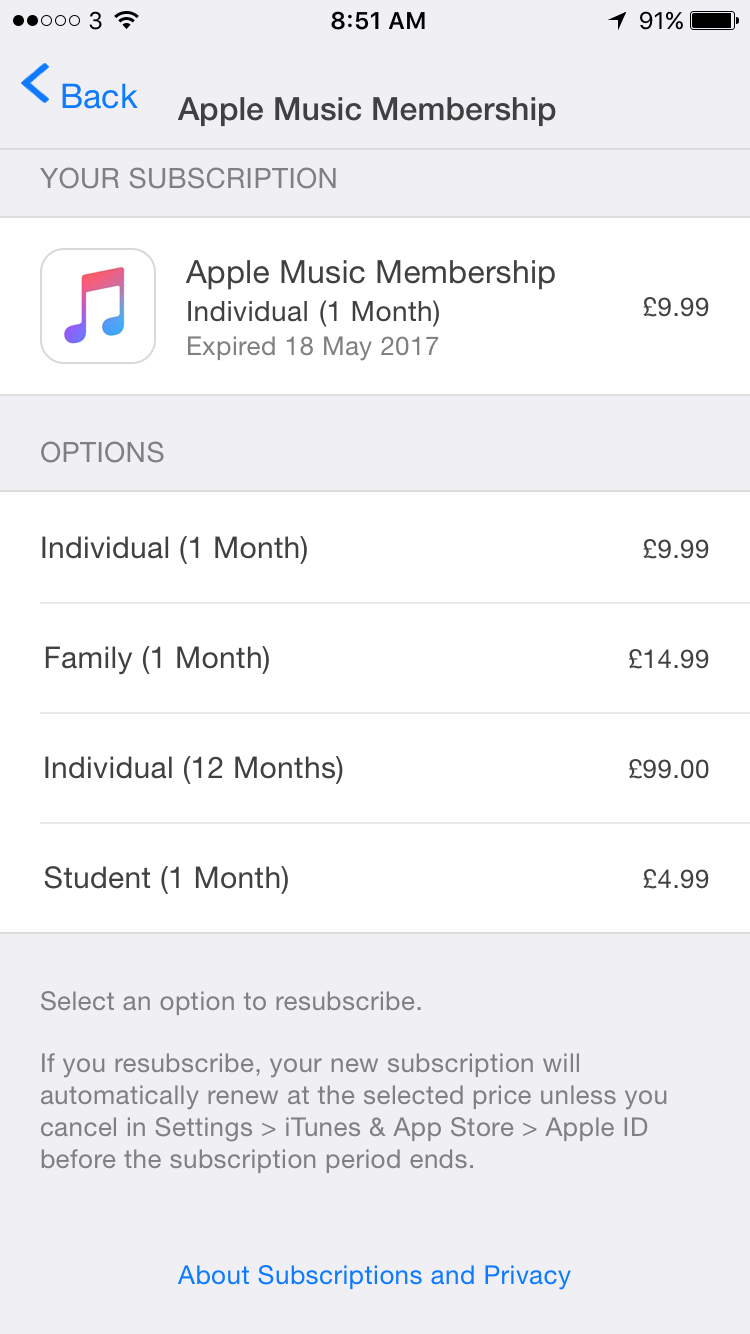Tap the £14.99 Family price

[x=668, y=659]
